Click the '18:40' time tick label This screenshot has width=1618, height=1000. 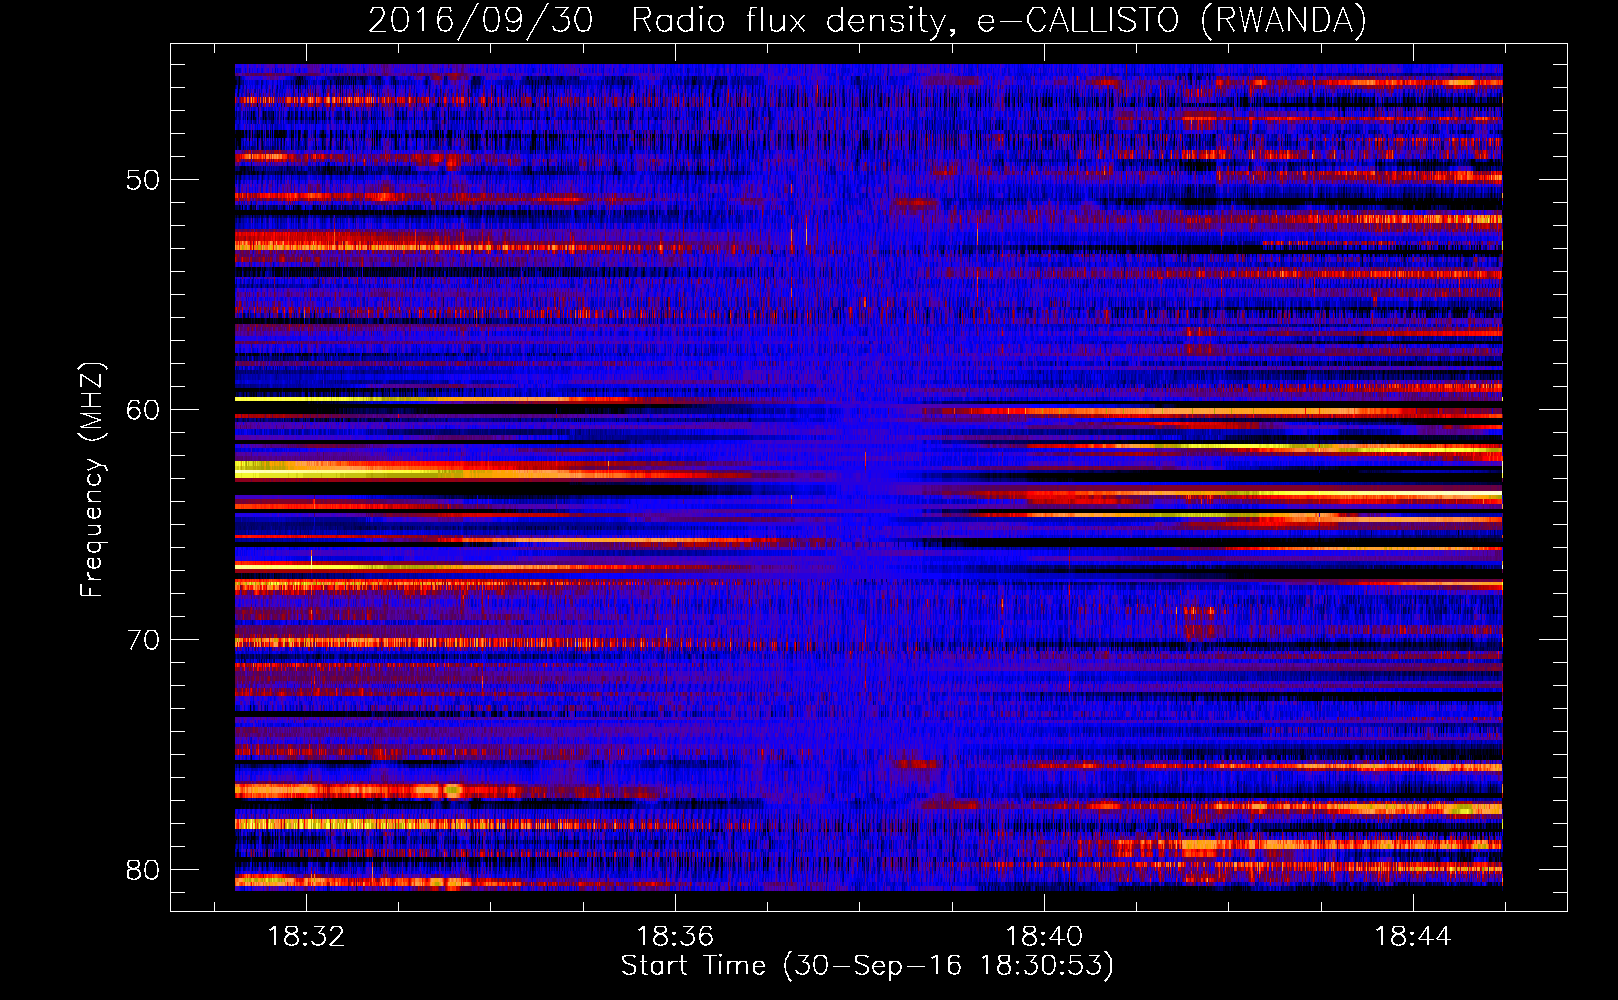(x=1044, y=936)
